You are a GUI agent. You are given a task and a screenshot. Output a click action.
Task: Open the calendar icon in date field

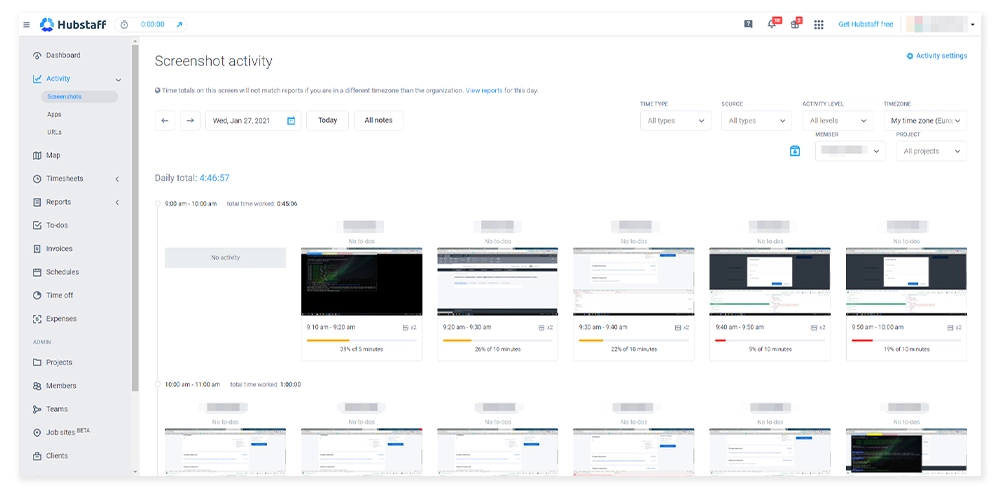[291, 120]
